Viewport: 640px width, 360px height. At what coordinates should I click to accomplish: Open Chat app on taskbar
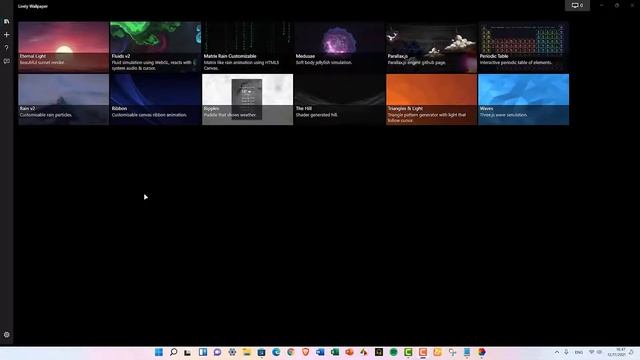217,352
